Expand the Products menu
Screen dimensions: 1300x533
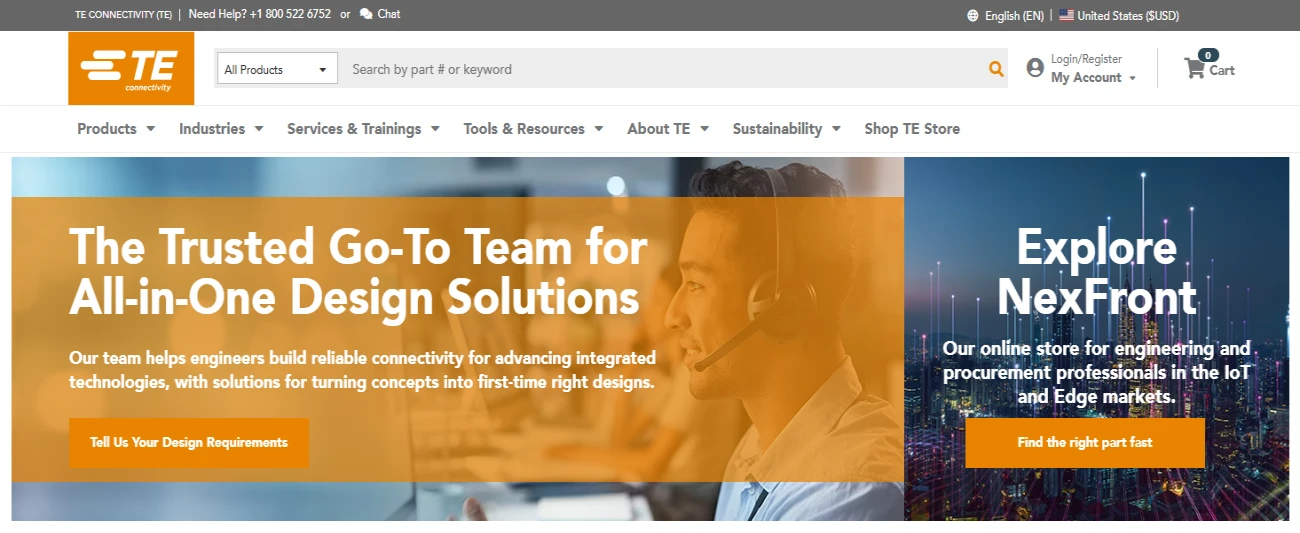(x=116, y=128)
